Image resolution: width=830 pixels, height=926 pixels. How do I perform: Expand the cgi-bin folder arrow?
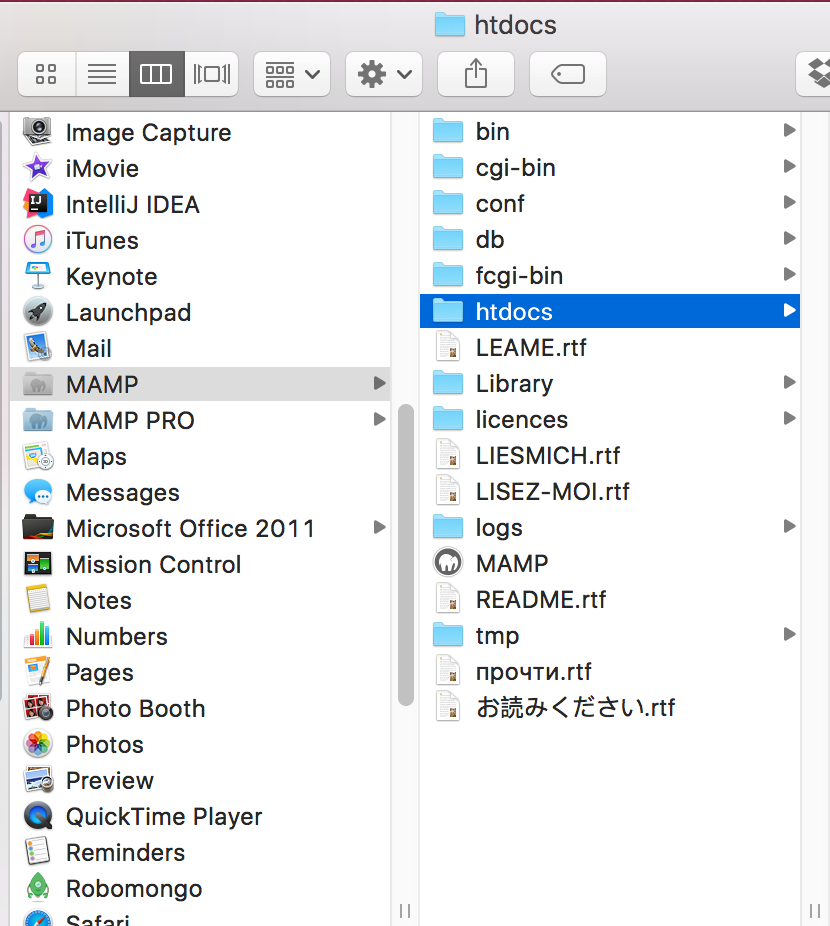pyautogui.click(x=789, y=166)
